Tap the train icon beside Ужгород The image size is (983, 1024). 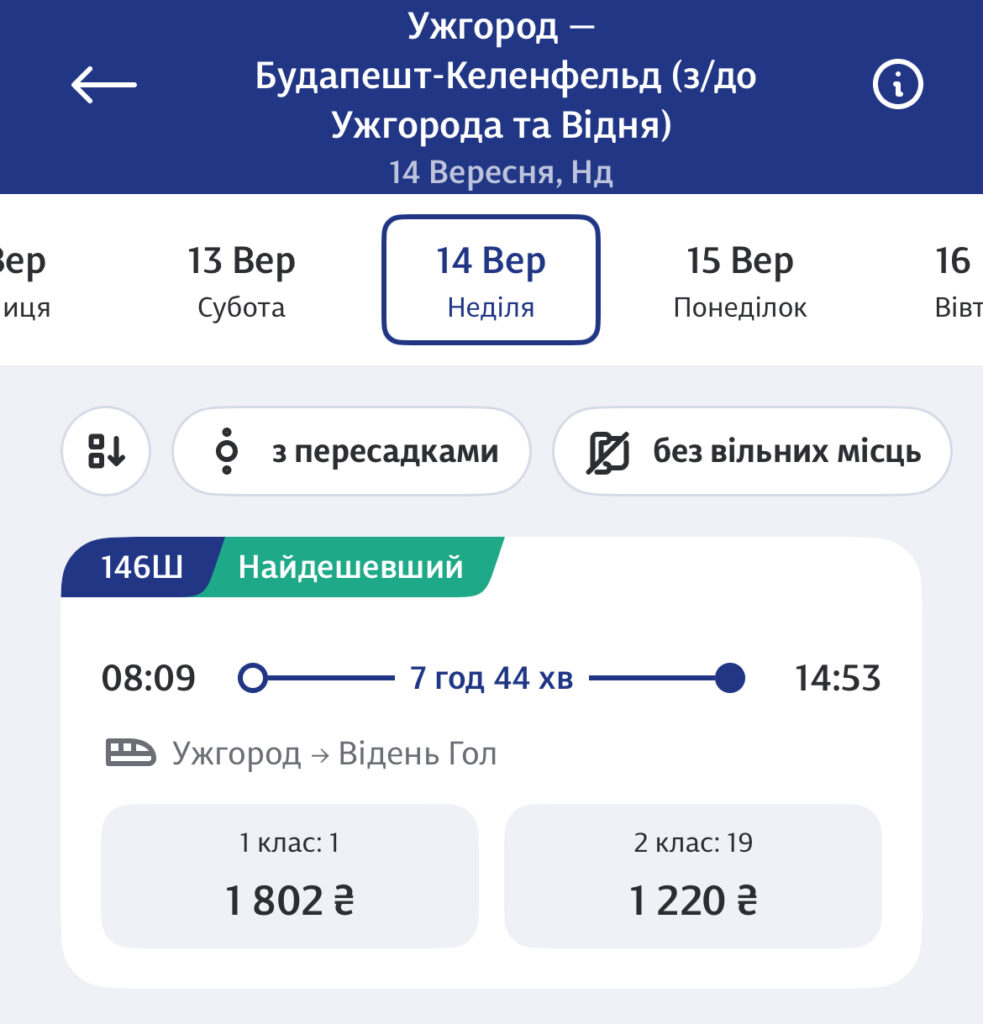pyautogui.click(x=131, y=753)
